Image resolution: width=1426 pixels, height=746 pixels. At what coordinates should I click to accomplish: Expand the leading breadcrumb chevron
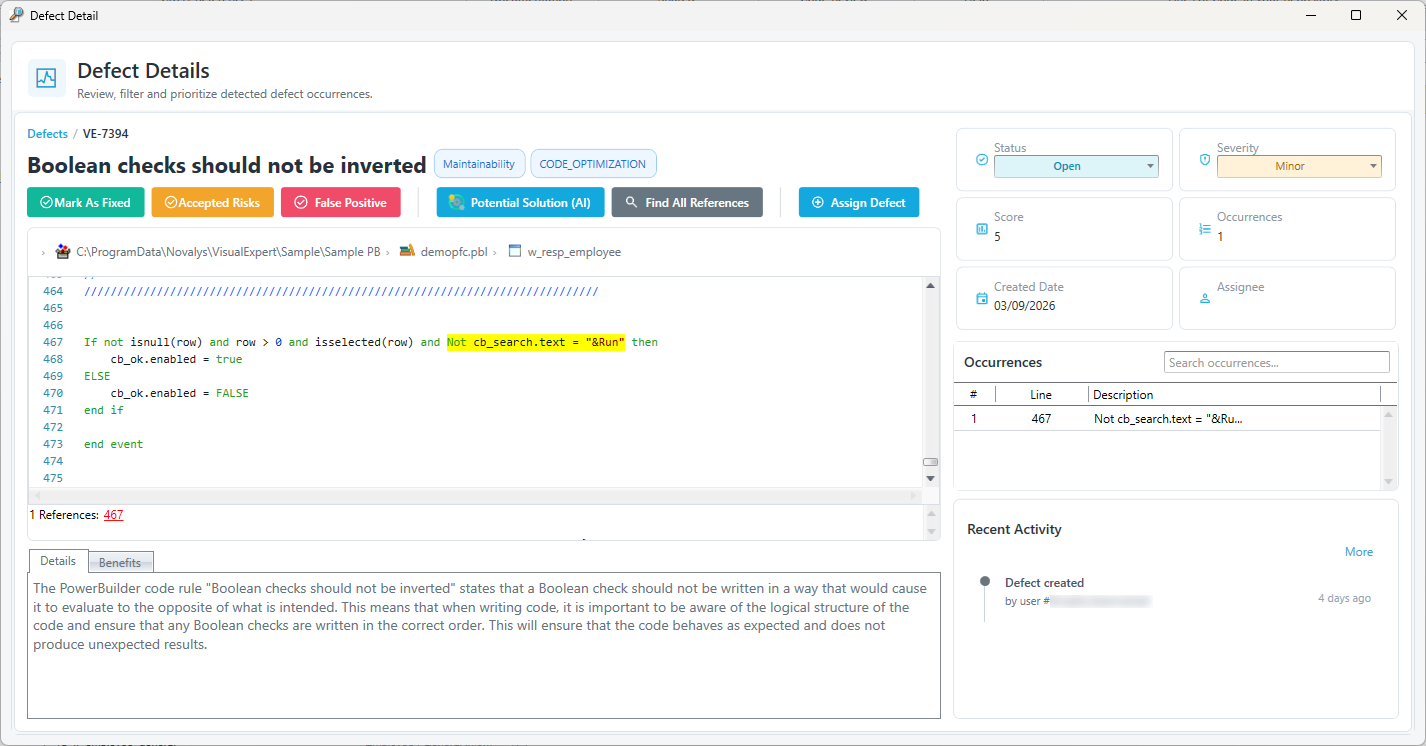43,253
